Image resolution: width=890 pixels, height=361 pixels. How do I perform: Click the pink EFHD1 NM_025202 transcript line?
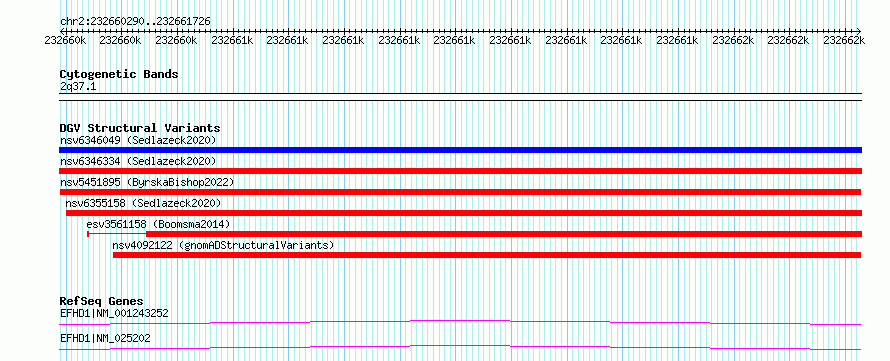coord(460,347)
